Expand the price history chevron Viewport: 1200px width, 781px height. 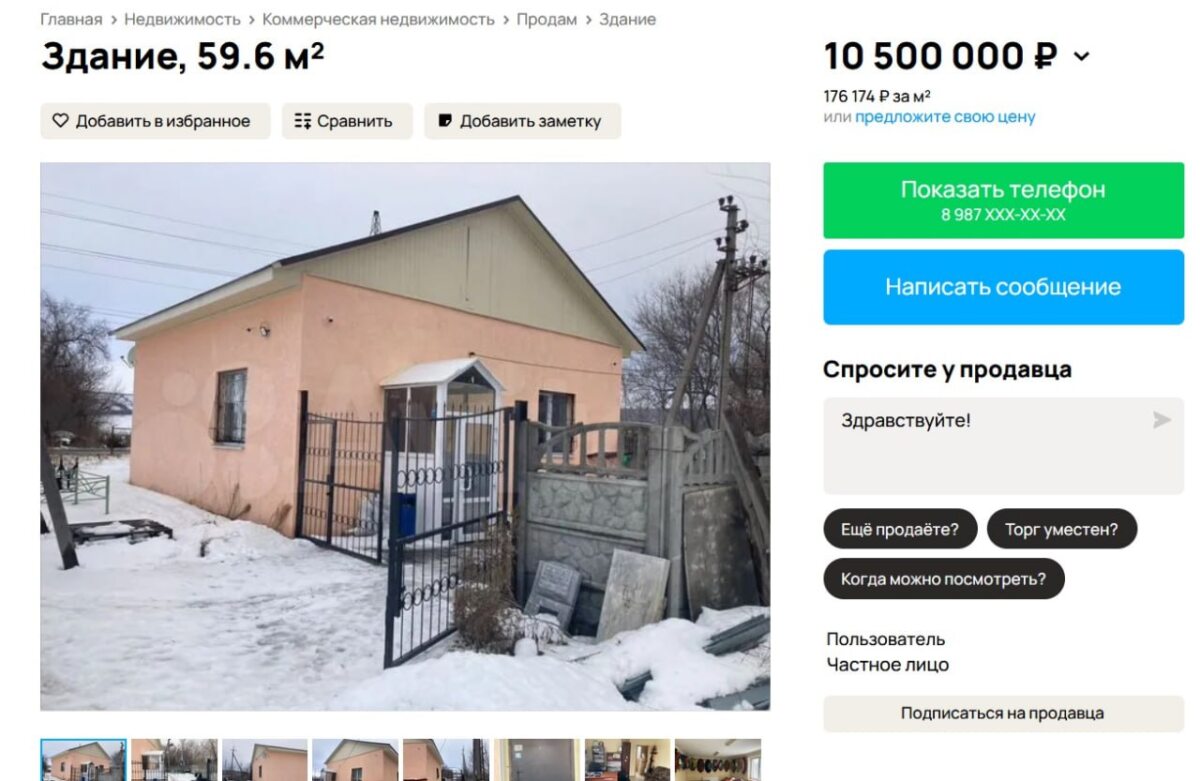click(1082, 58)
